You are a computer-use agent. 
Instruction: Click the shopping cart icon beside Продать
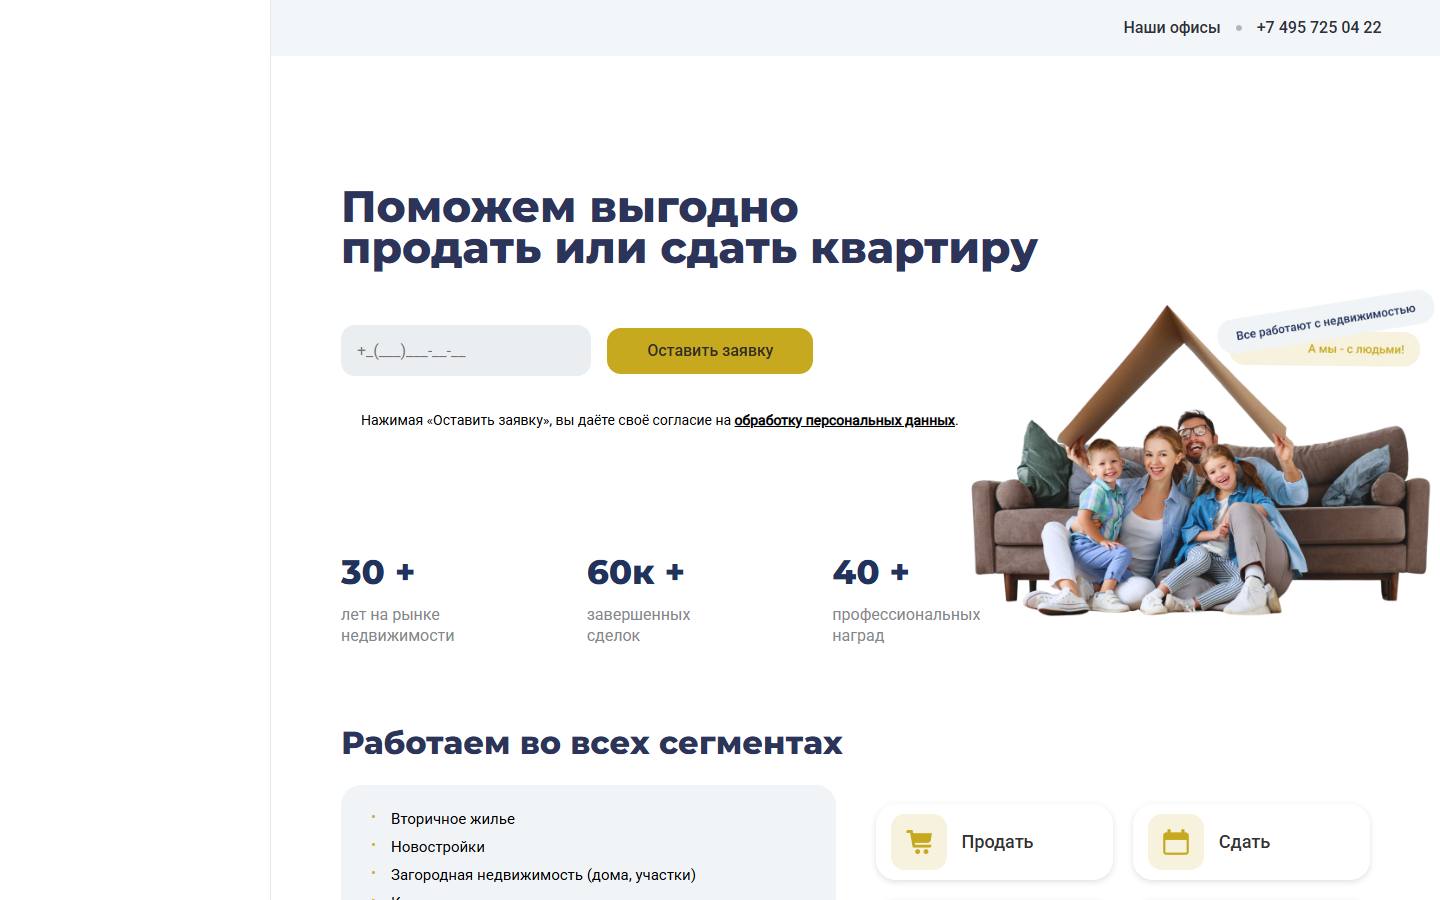(919, 842)
